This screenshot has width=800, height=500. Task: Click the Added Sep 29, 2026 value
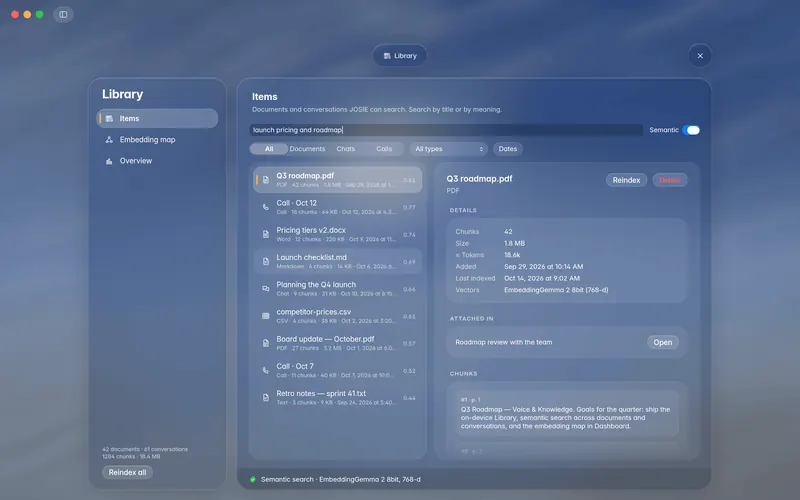pos(543,266)
